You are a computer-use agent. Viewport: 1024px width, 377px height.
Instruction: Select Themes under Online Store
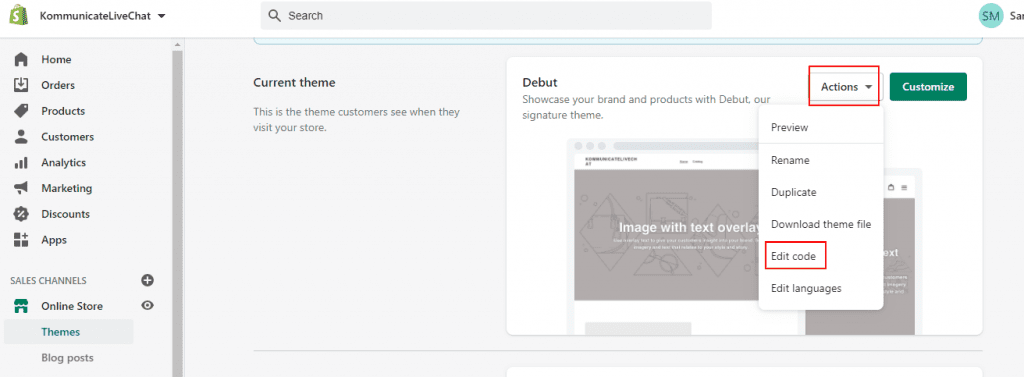click(61, 332)
